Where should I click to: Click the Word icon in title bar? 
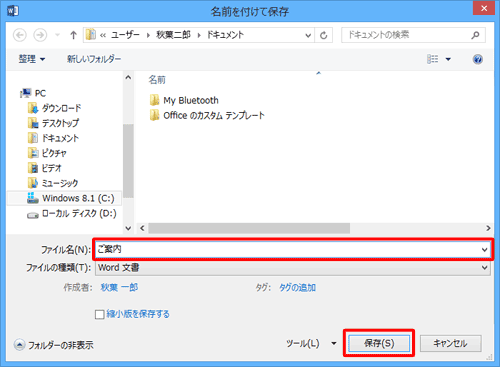click(x=13, y=11)
